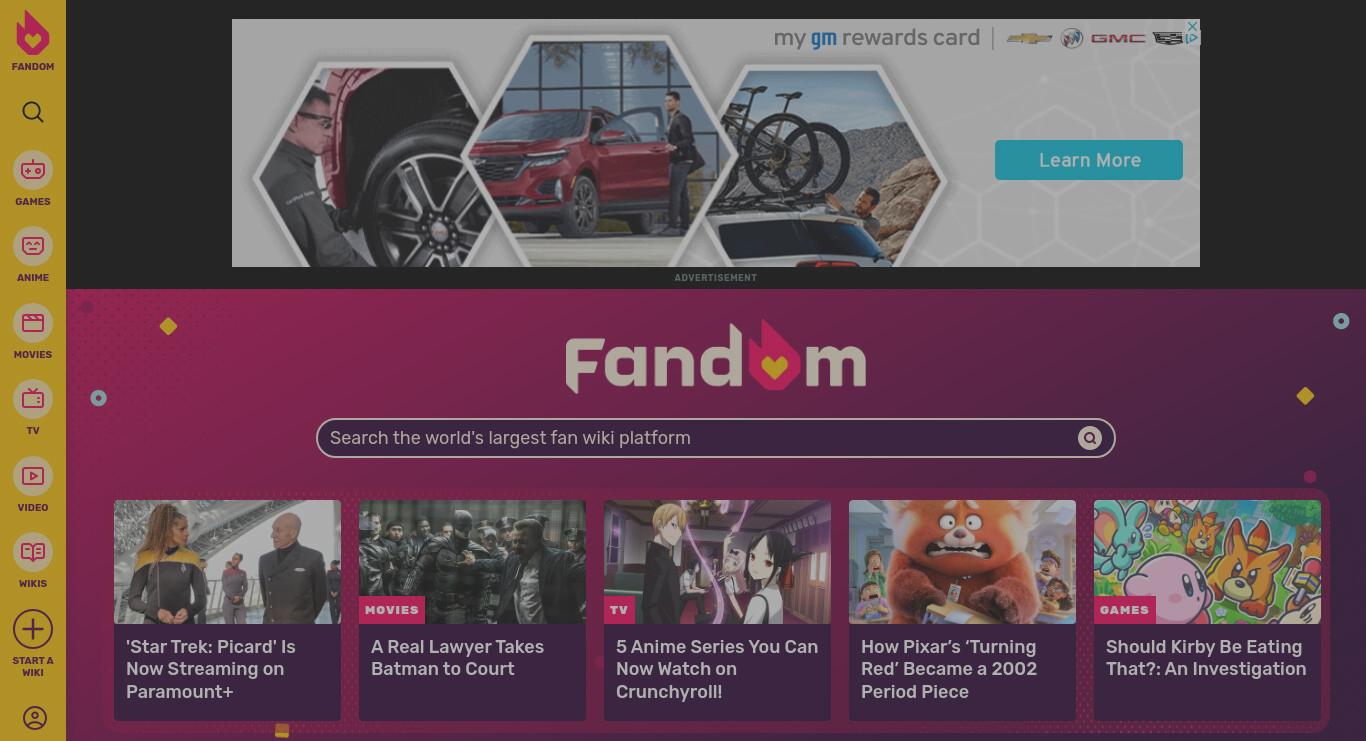
Task: Click the search submit button in search bar
Action: pyautogui.click(x=1090, y=438)
